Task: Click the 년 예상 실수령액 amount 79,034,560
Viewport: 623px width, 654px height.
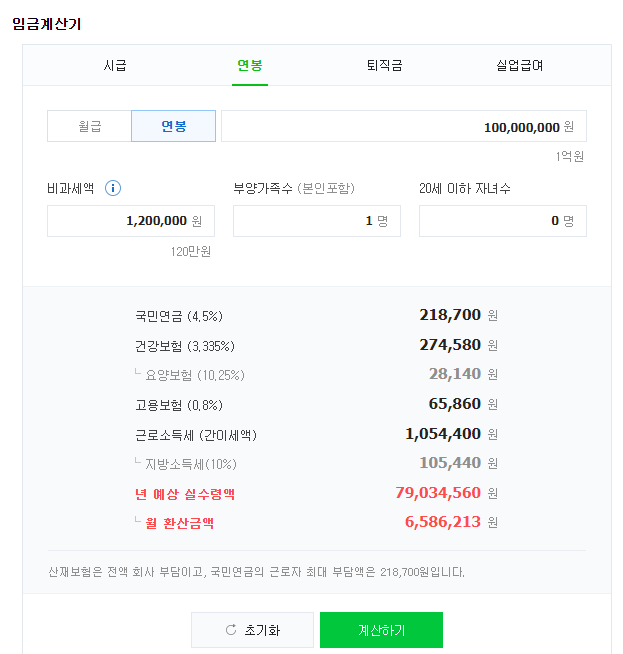Action: point(438,493)
